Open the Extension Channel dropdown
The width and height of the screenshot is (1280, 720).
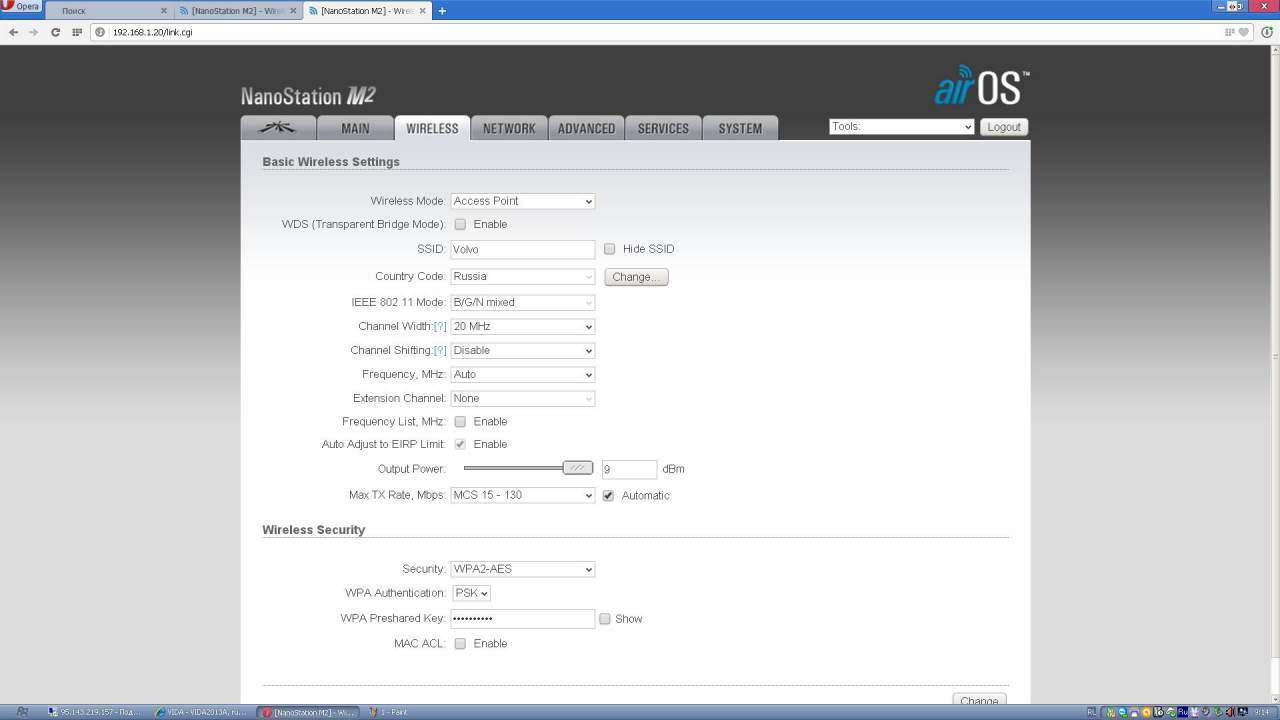click(523, 398)
